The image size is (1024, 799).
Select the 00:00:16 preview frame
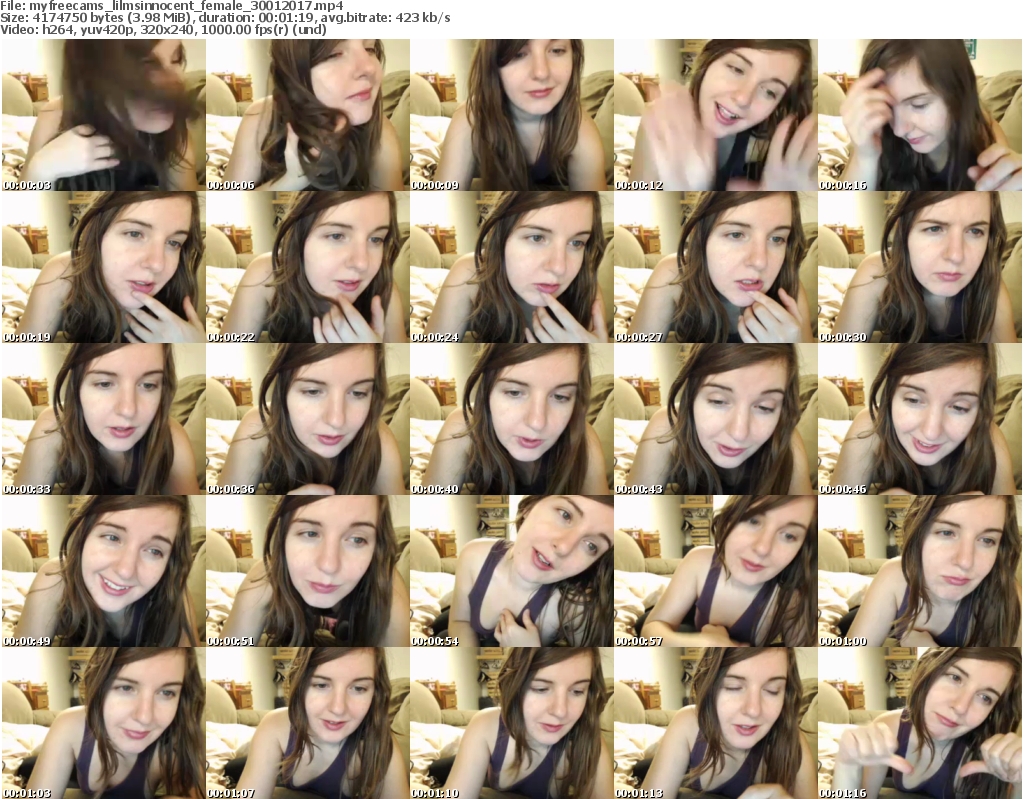click(920, 115)
